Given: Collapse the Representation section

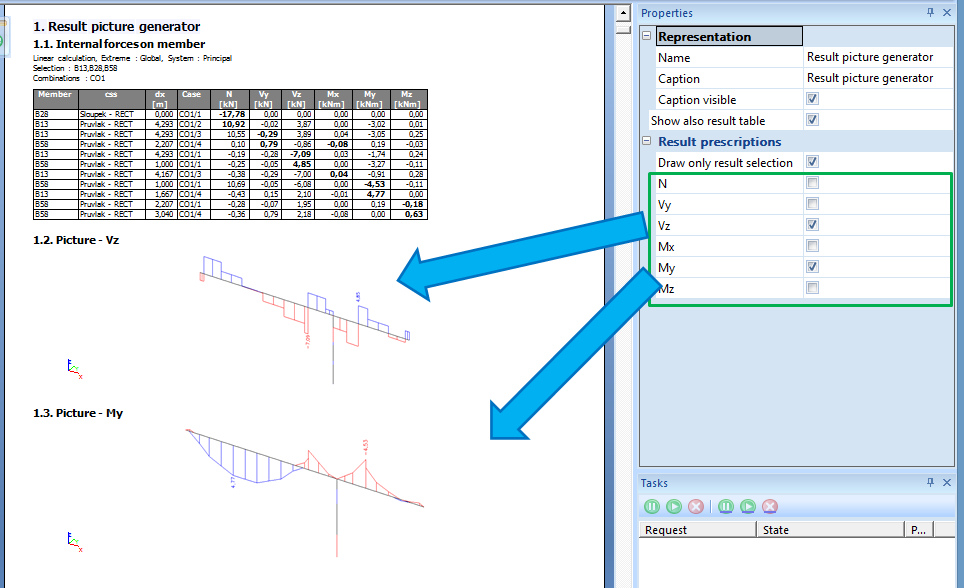Looking at the screenshot, I should coord(647,37).
